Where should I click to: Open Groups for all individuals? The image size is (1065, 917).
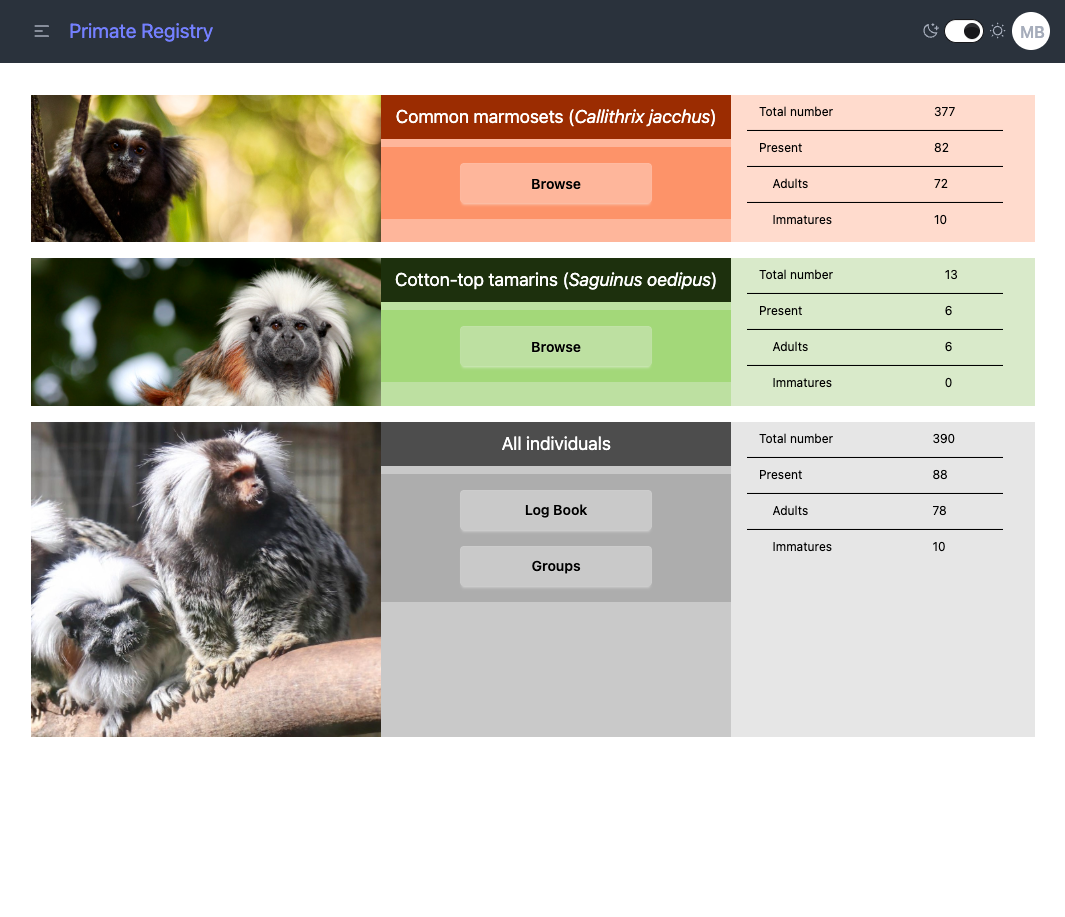[555, 566]
